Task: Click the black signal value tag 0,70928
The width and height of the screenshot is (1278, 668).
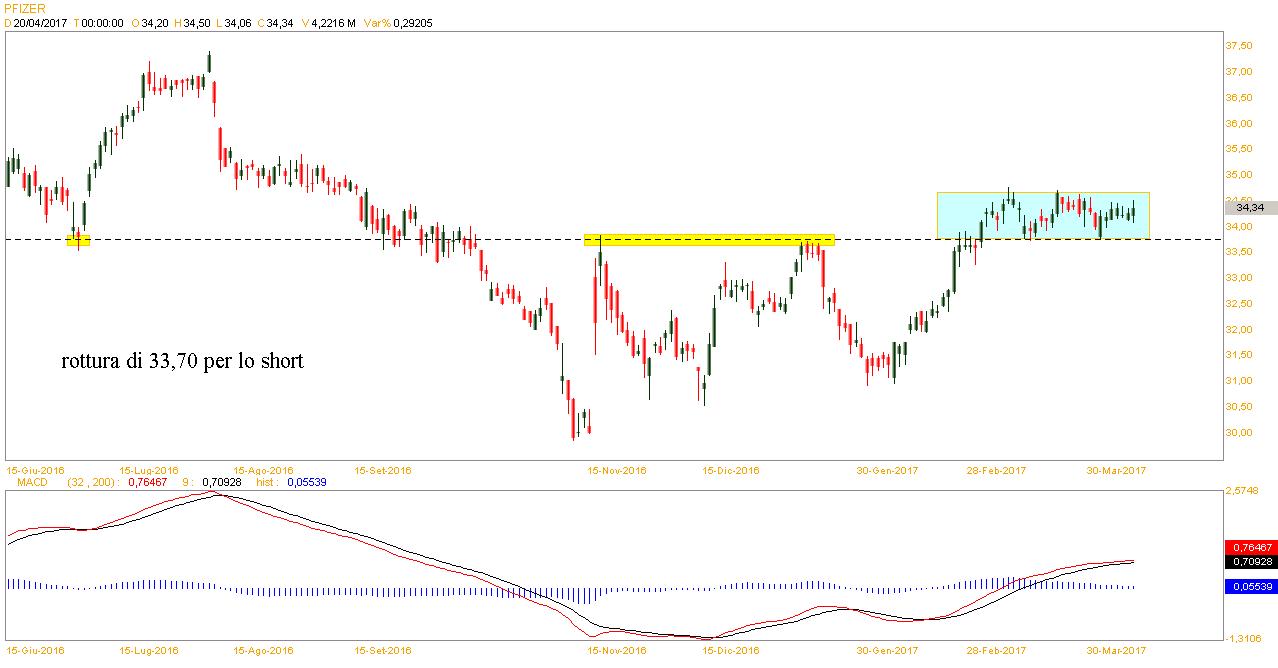Action: [x=1249, y=562]
